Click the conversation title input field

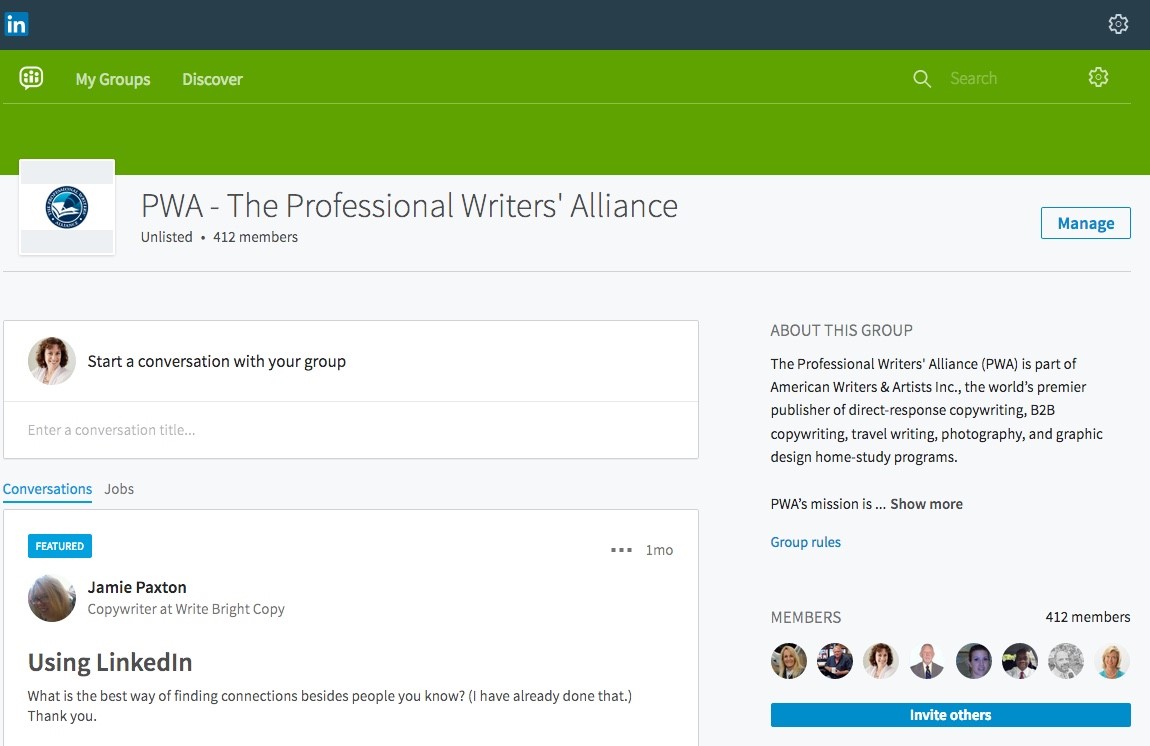pyautogui.click(x=350, y=430)
